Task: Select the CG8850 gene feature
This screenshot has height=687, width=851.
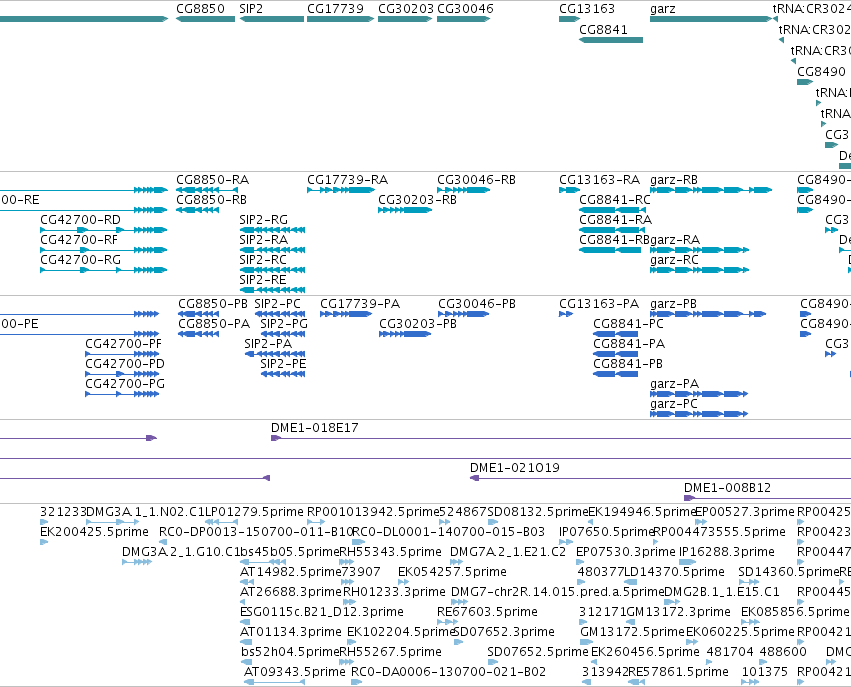Action: 205,19
